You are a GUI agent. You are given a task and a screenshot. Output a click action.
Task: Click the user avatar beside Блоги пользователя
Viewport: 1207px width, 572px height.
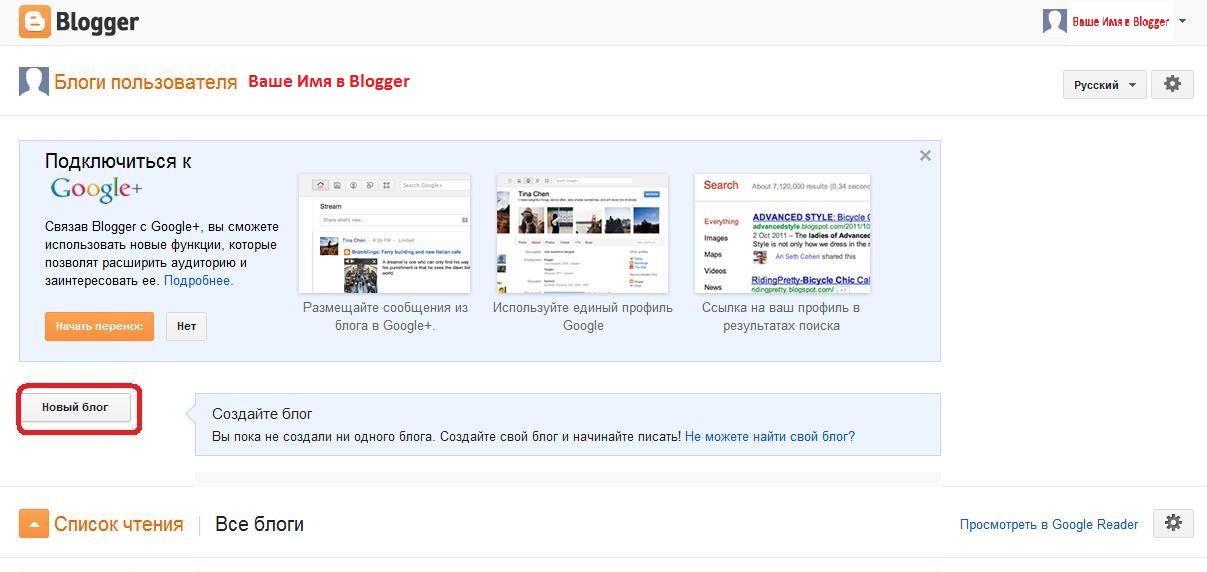pos(34,82)
